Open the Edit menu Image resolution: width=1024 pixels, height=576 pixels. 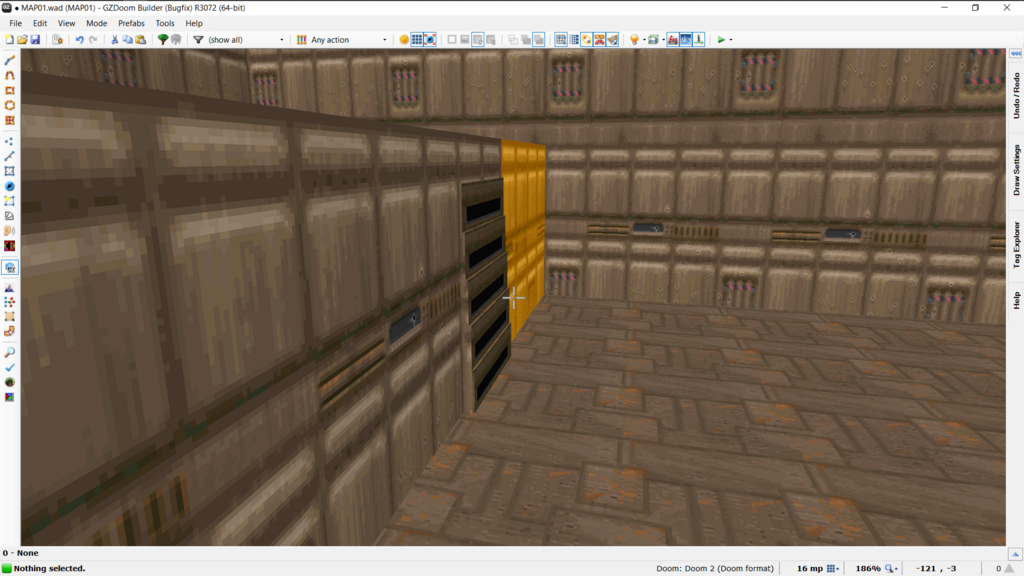coord(40,23)
